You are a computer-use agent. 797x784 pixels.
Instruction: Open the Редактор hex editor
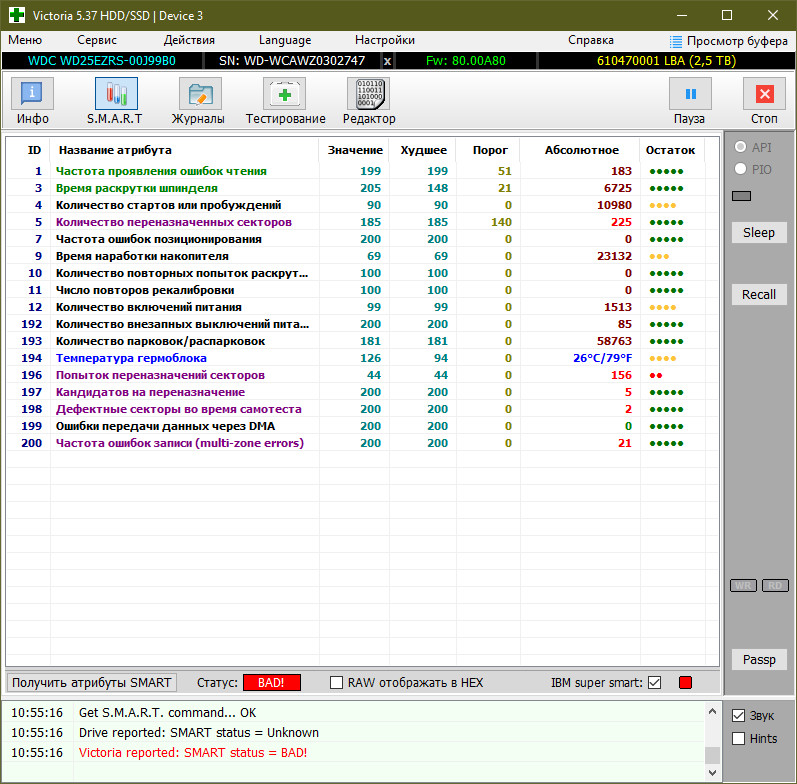pyautogui.click(x=369, y=101)
